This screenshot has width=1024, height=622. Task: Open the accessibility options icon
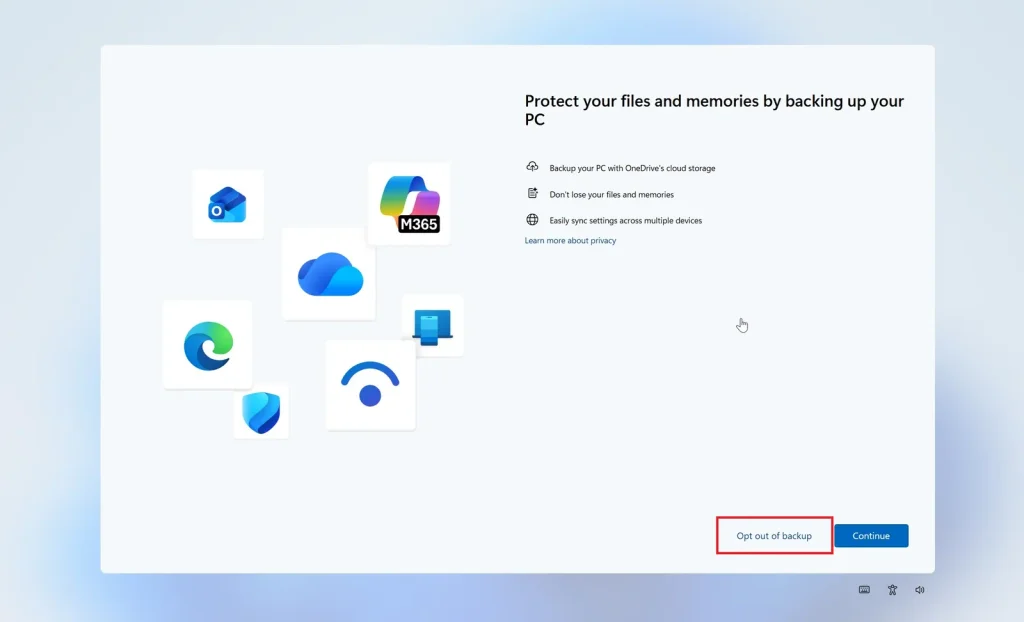point(892,589)
